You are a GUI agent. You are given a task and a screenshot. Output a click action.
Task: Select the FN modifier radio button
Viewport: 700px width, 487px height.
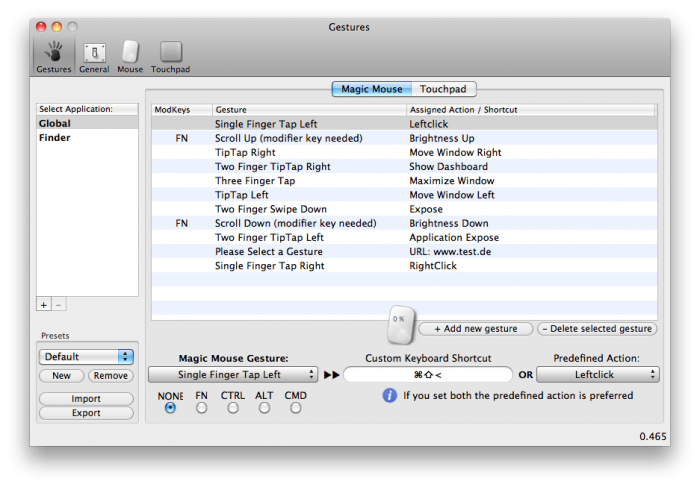[201, 408]
